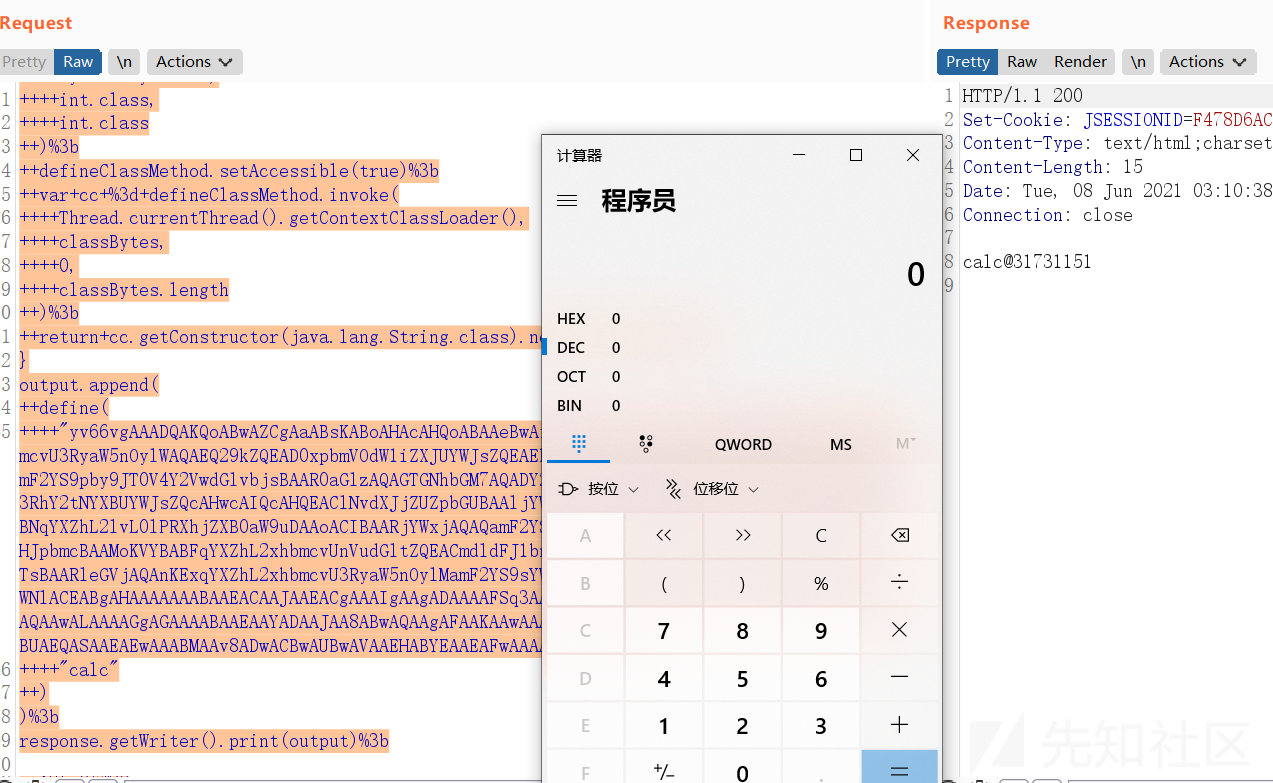This screenshot has height=783, width=1273.
Task: Click the output.append( line in request
Action: 89,384
